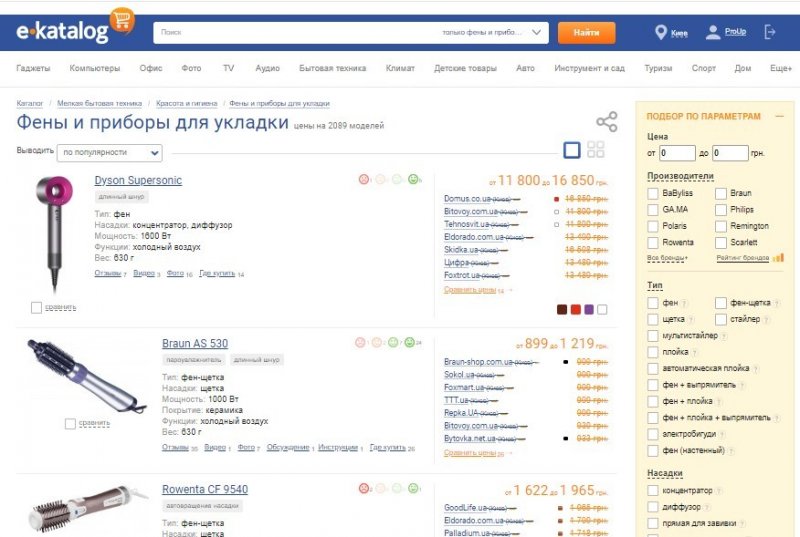This screenshot has height=537, width=800.
Task: Tick the compare checkbox for Braun AS 530
Action: click(x=70, y=423)
